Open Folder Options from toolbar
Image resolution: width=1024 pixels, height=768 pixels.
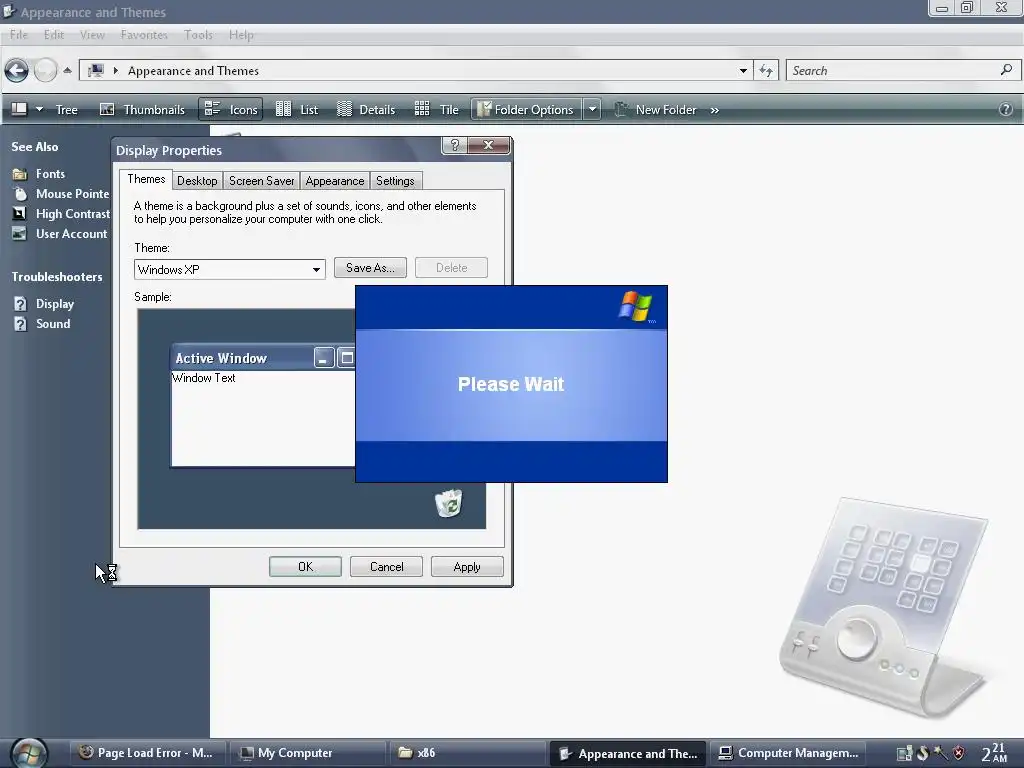(x=526, y=110)
